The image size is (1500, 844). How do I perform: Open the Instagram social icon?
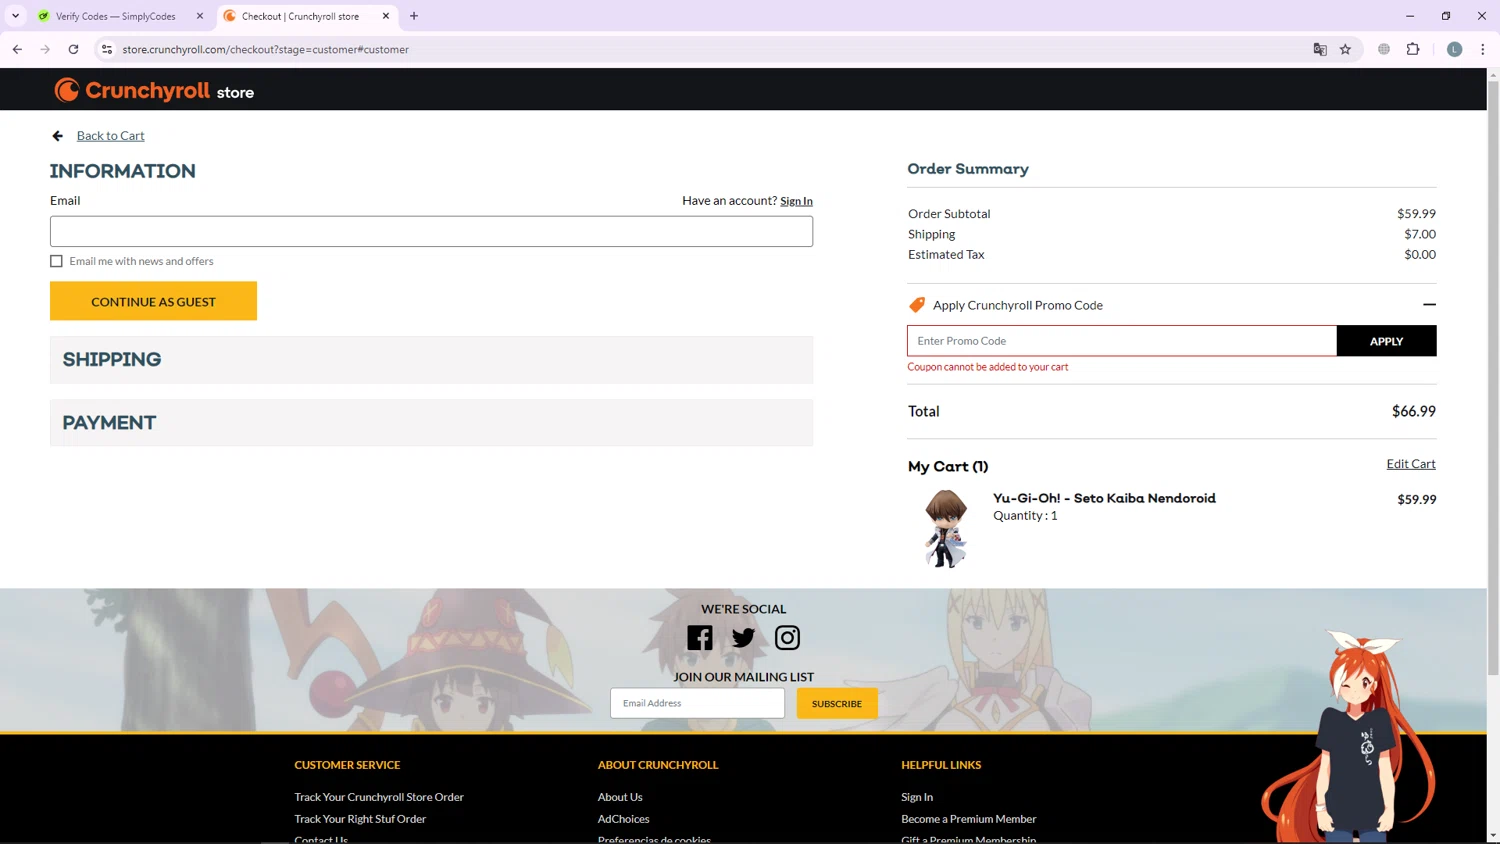click(x=787, y=638)
